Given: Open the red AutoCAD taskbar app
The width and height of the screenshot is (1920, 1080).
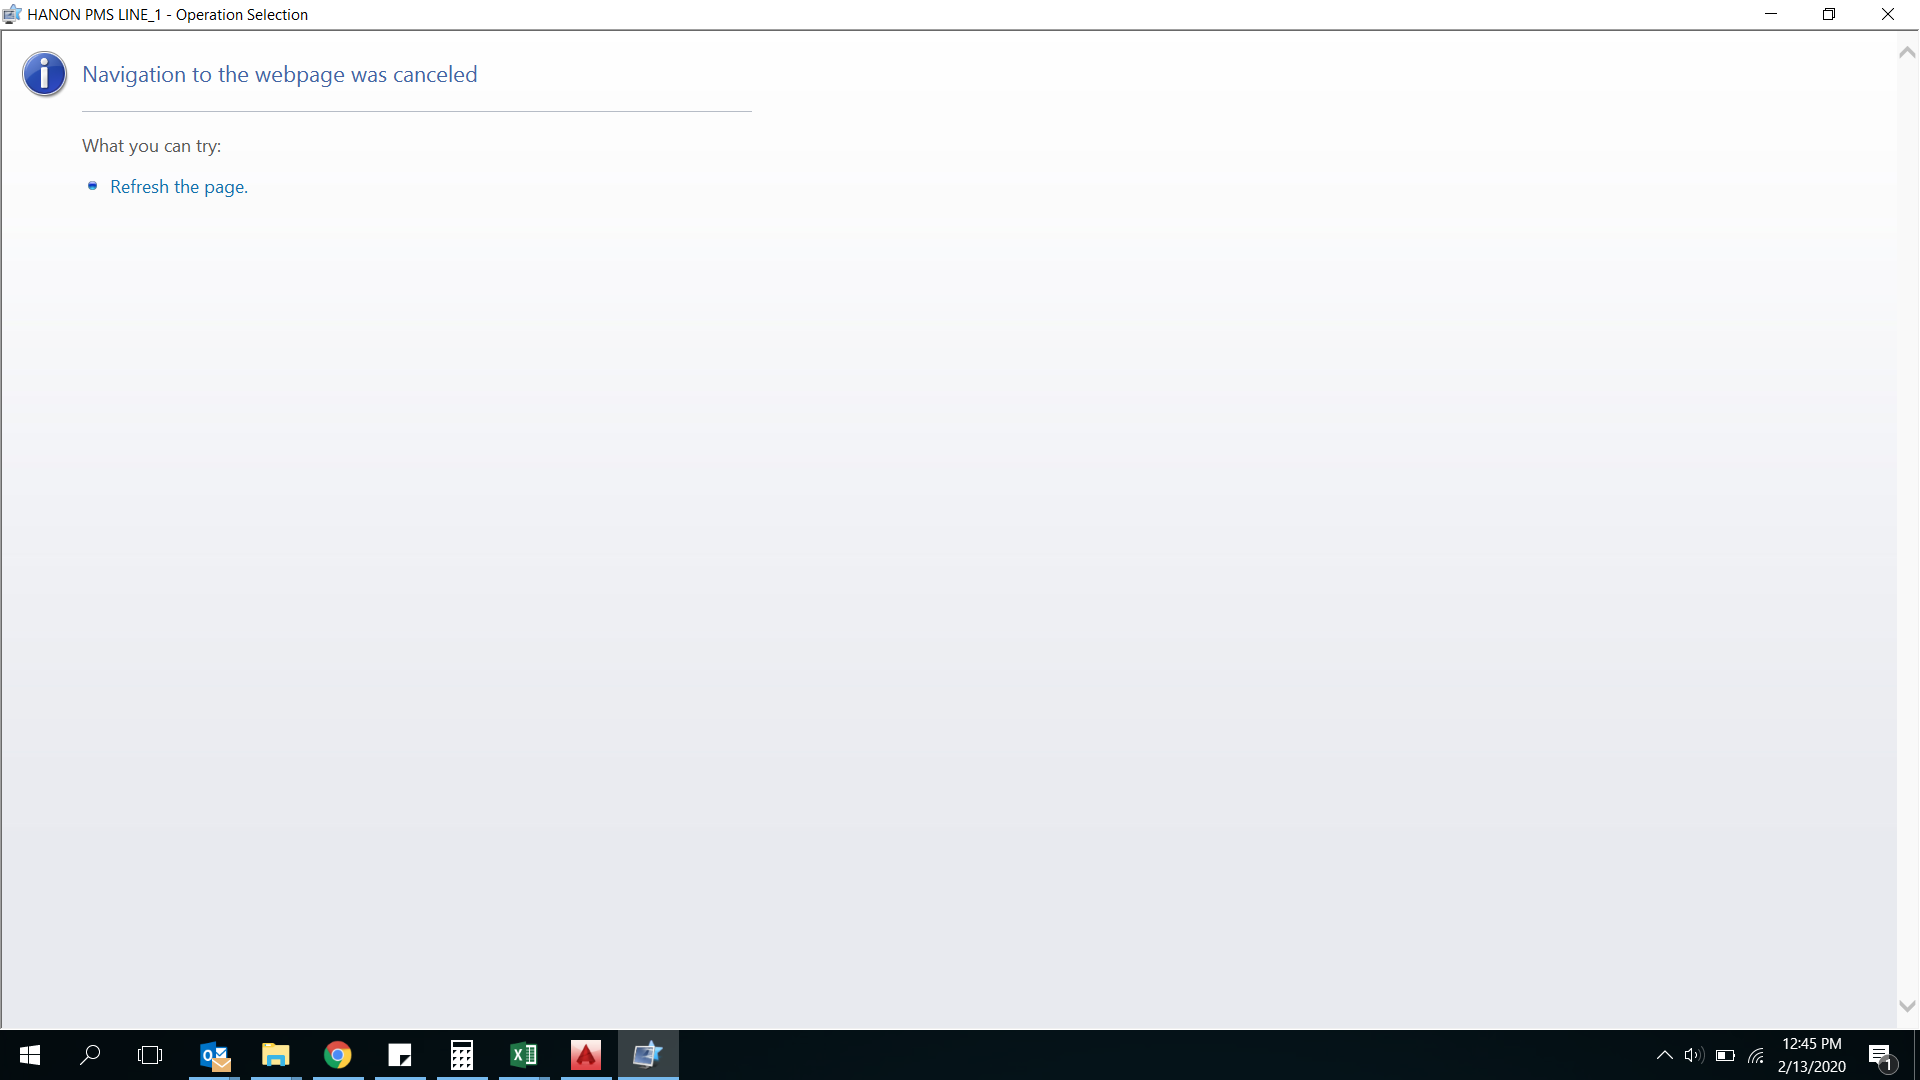Looking at the screenshot, I should 586,1055.
